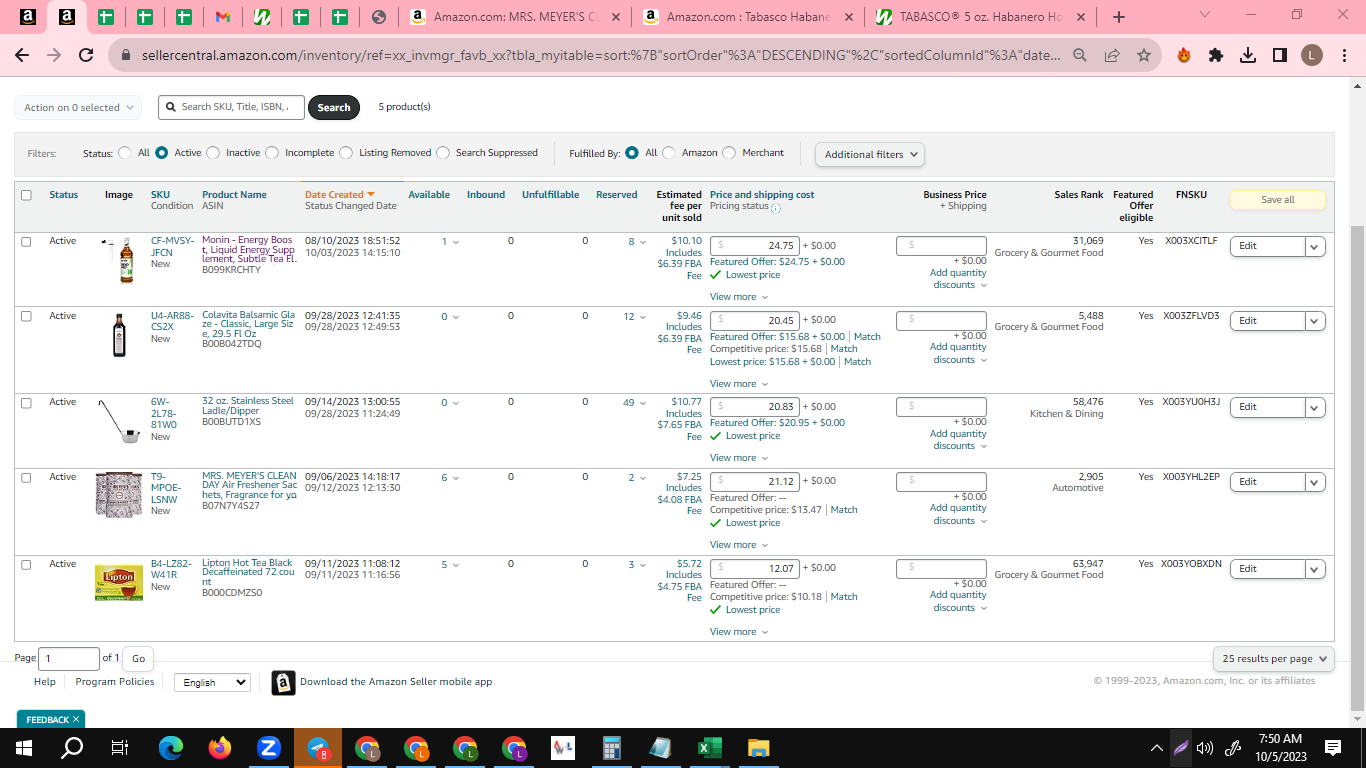Viewport: 1366px width, 768px height.
Task: Toggle the browser side panel icon
Action: pos(1280,56)
